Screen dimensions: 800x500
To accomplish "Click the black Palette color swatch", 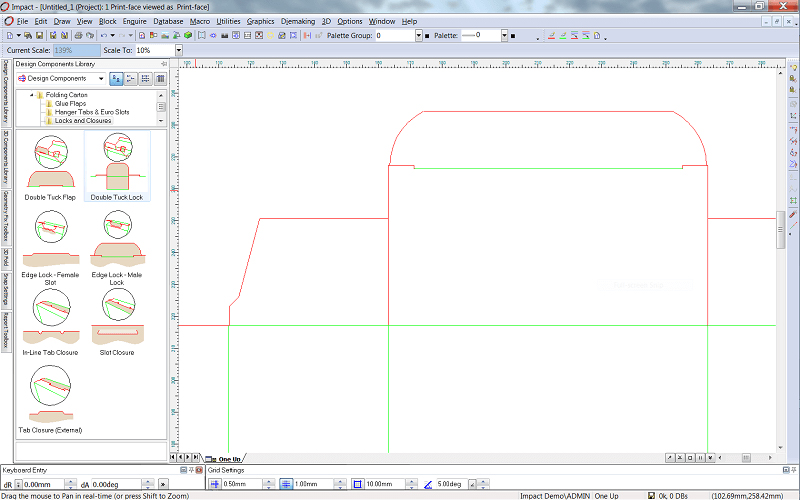I will pos(512,36).
